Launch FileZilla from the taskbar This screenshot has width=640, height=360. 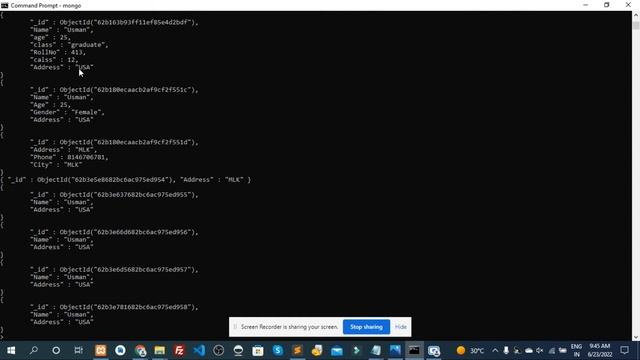click(x=179, y=350)
